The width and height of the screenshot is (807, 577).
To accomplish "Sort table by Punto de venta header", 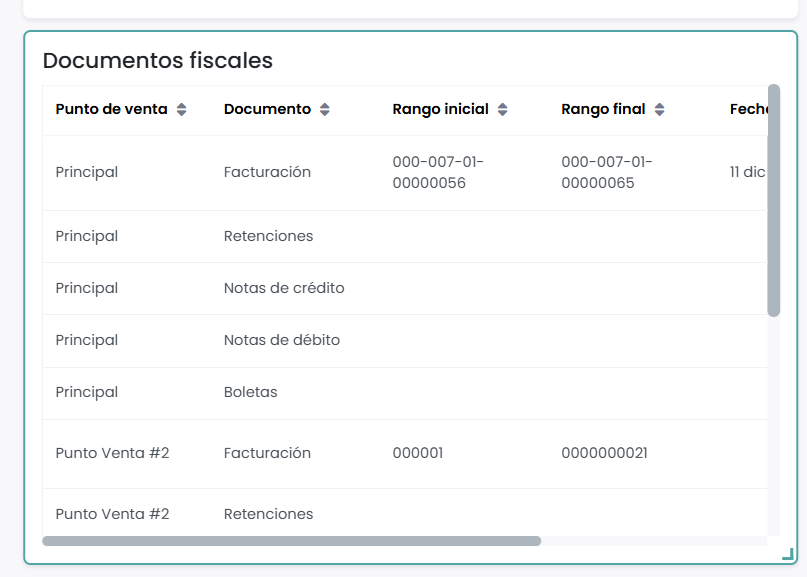I will click(x=111, y=110).
